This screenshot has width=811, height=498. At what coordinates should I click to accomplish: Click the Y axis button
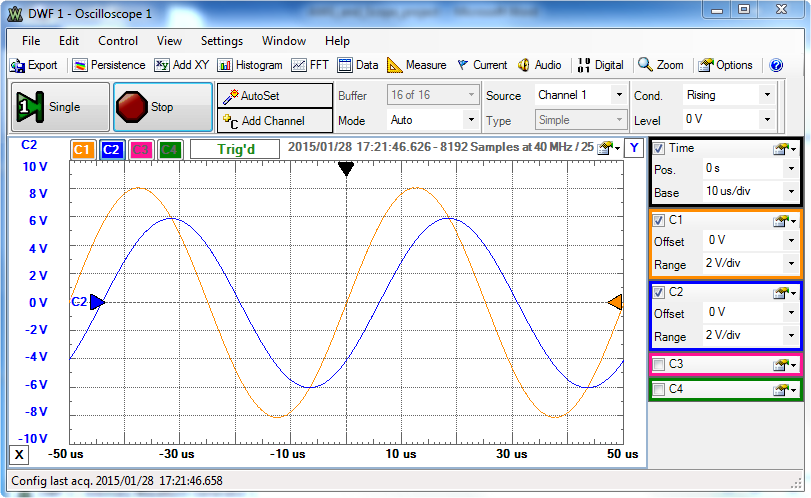pyautogui.click(x=634, y=149)
